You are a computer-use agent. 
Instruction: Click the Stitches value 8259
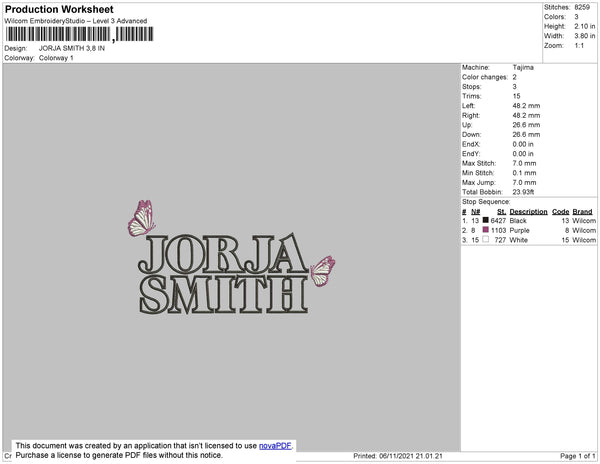[x=582, y=7]
